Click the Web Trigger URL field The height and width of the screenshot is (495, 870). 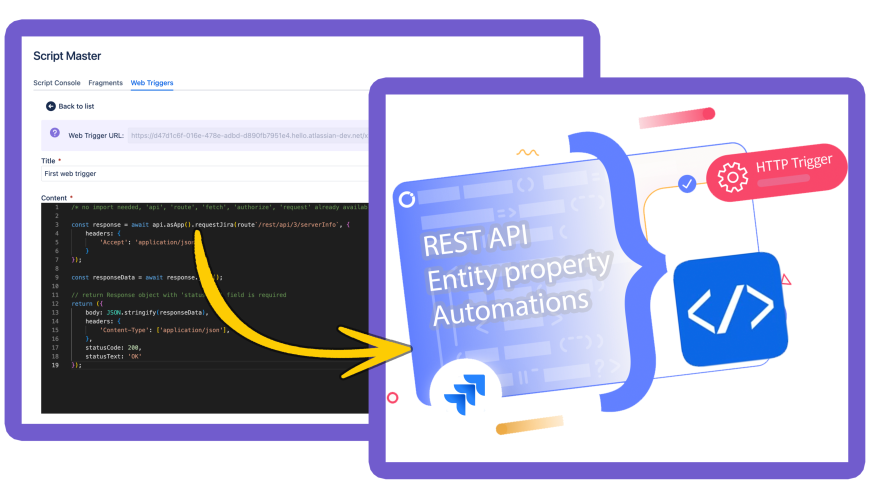point(248,135)
